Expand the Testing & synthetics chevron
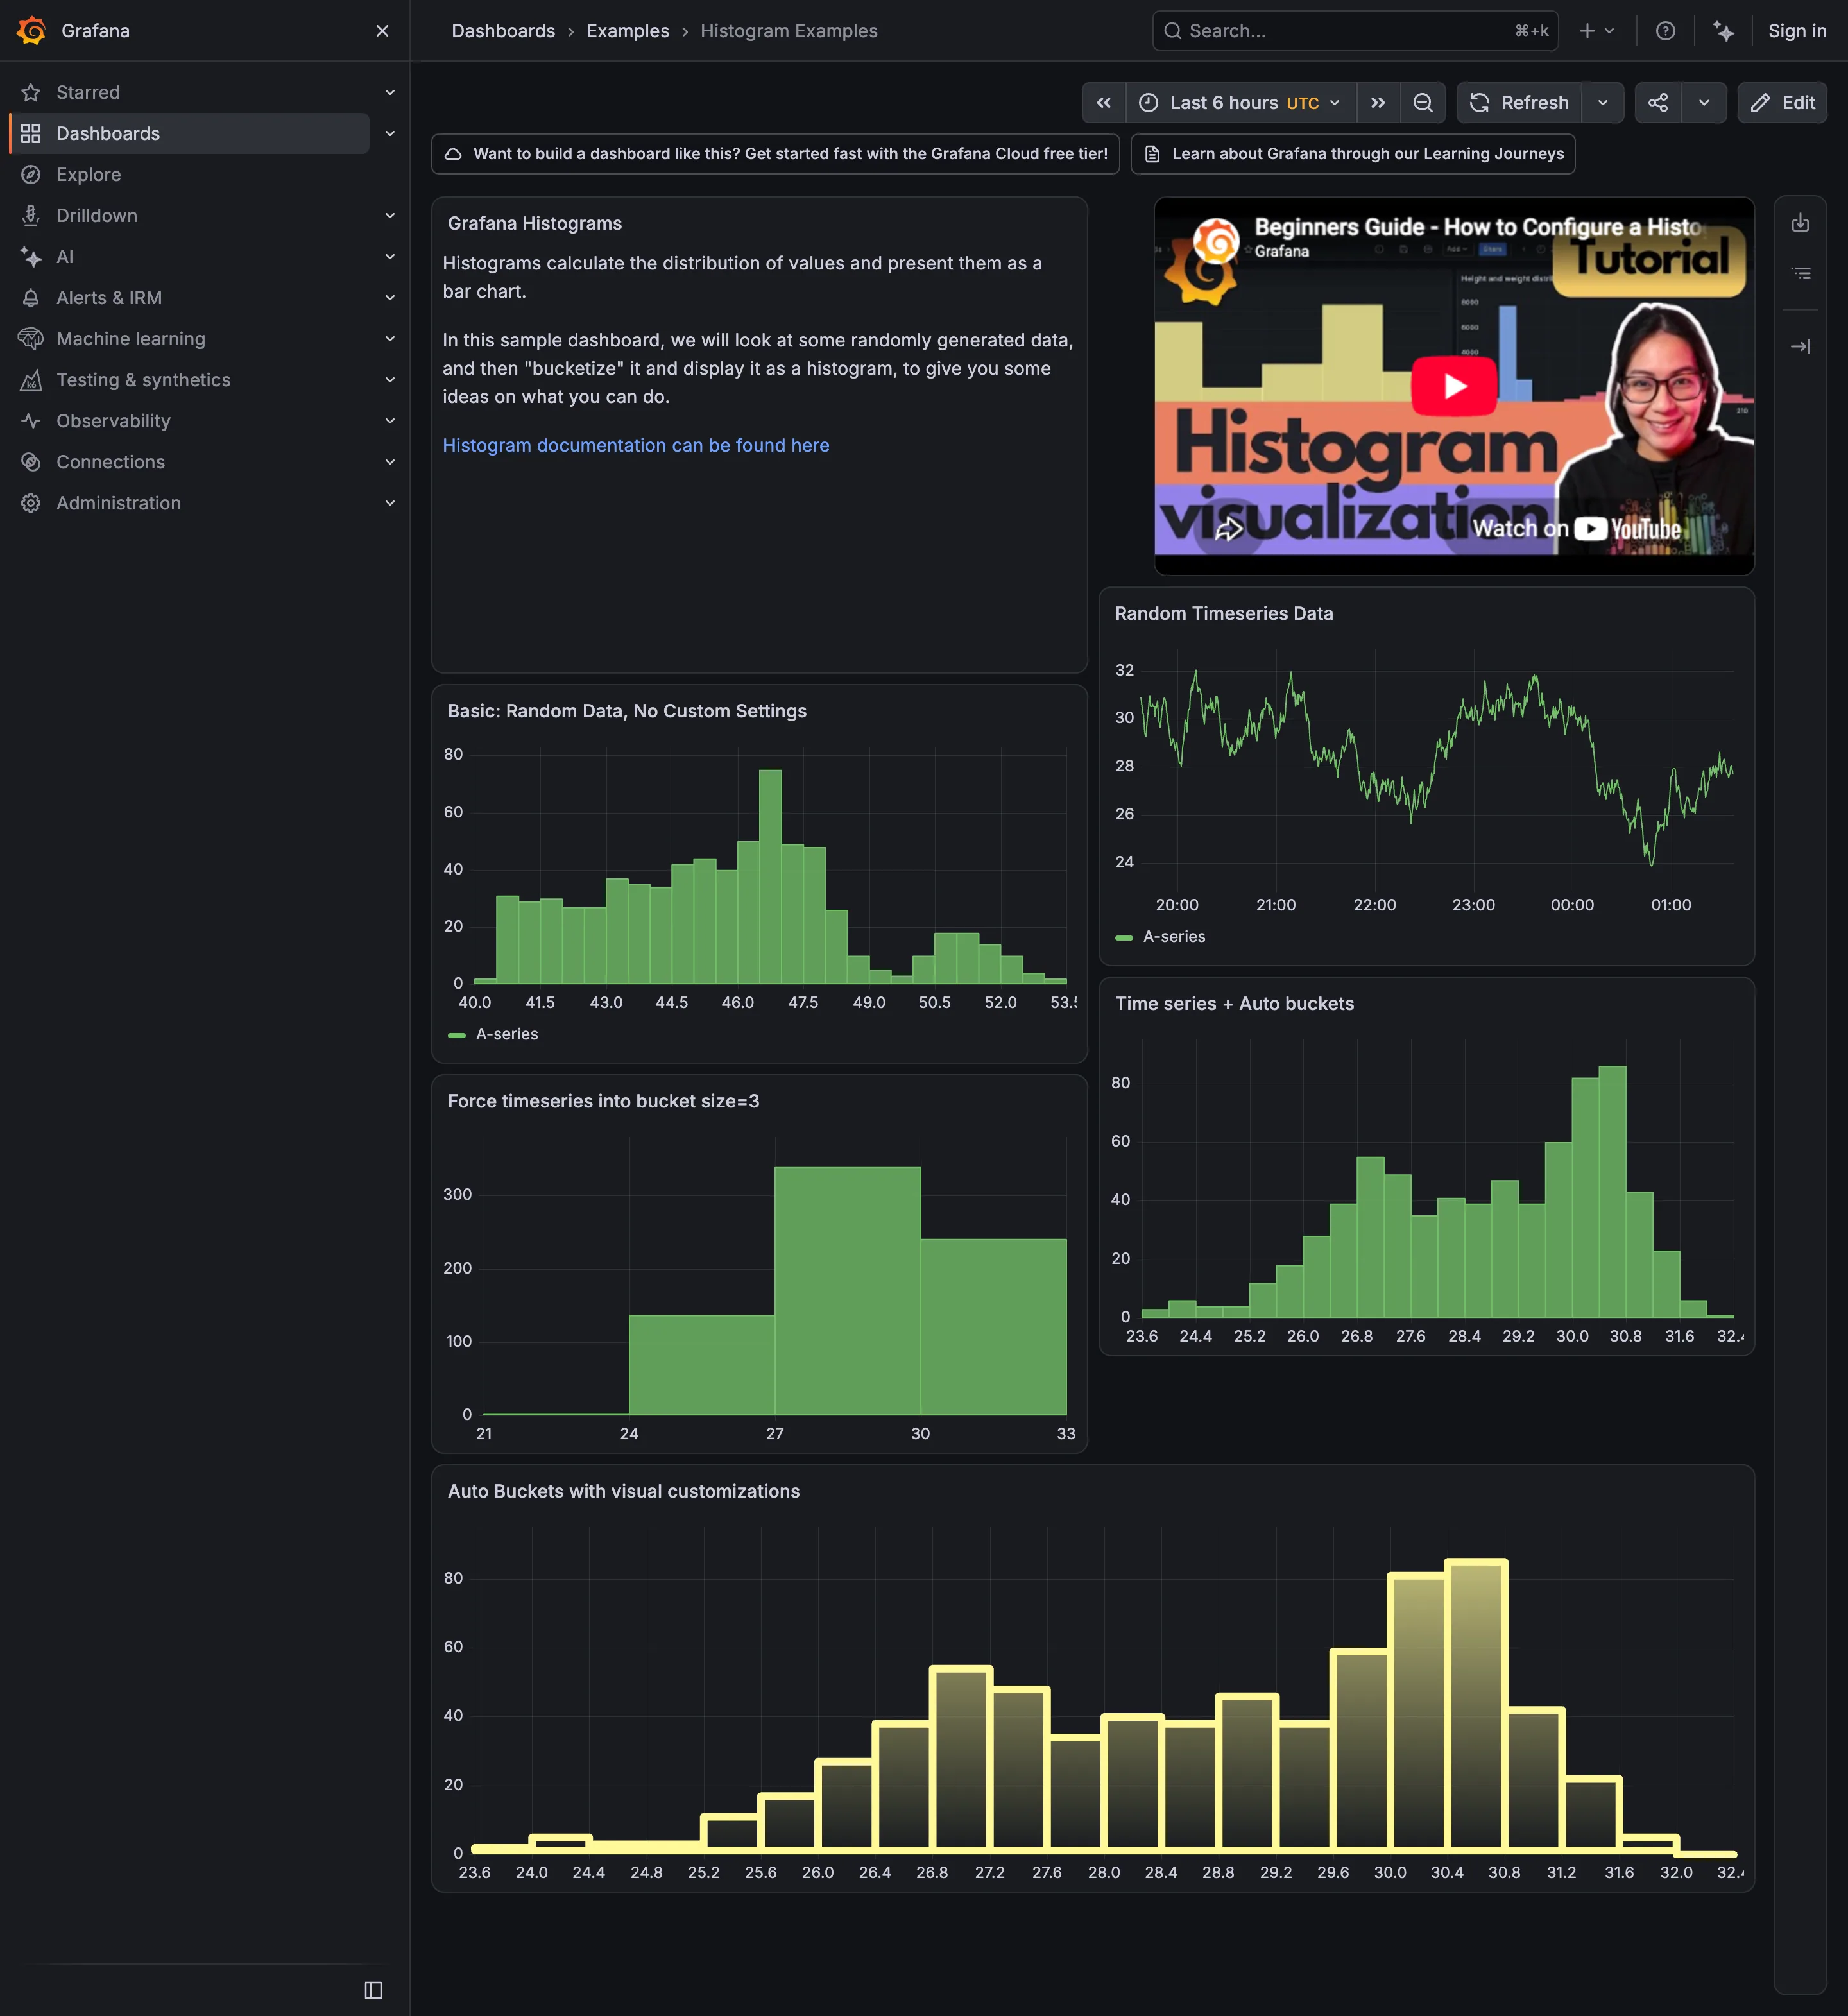The width and height of the screenshot is (1848, 2016). click(390, 379)
